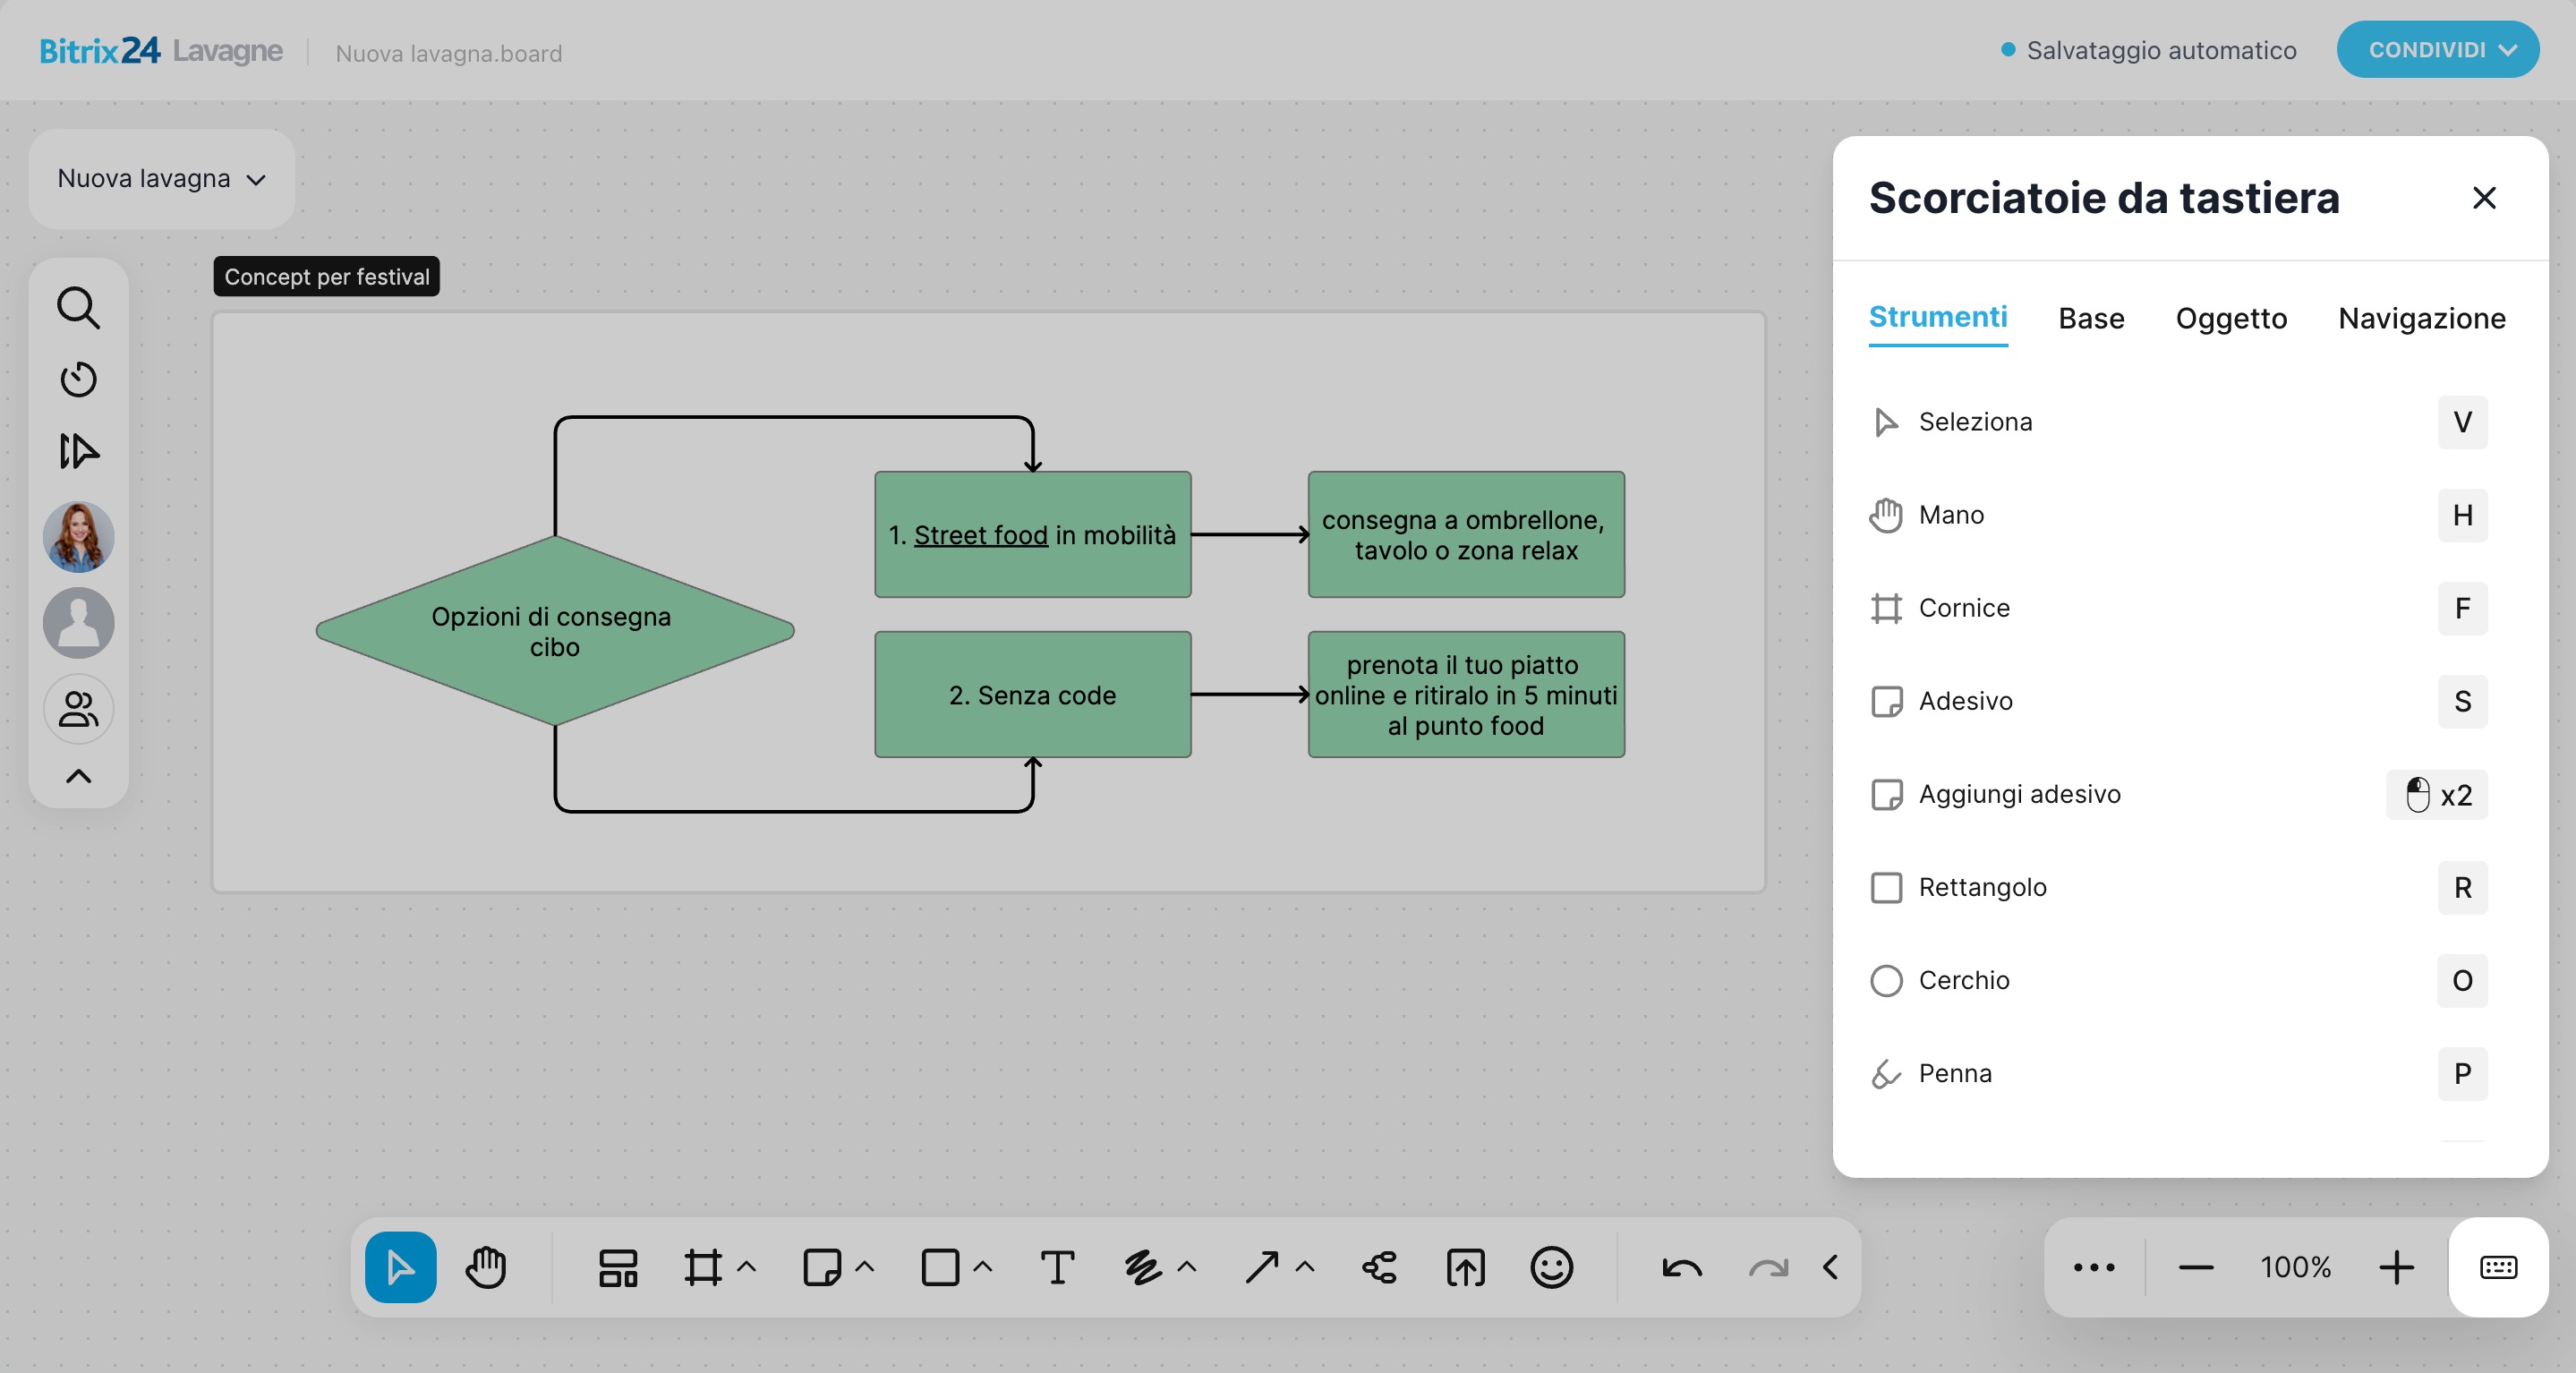Expand the arrow tool options chevron

point(1304,1267)
